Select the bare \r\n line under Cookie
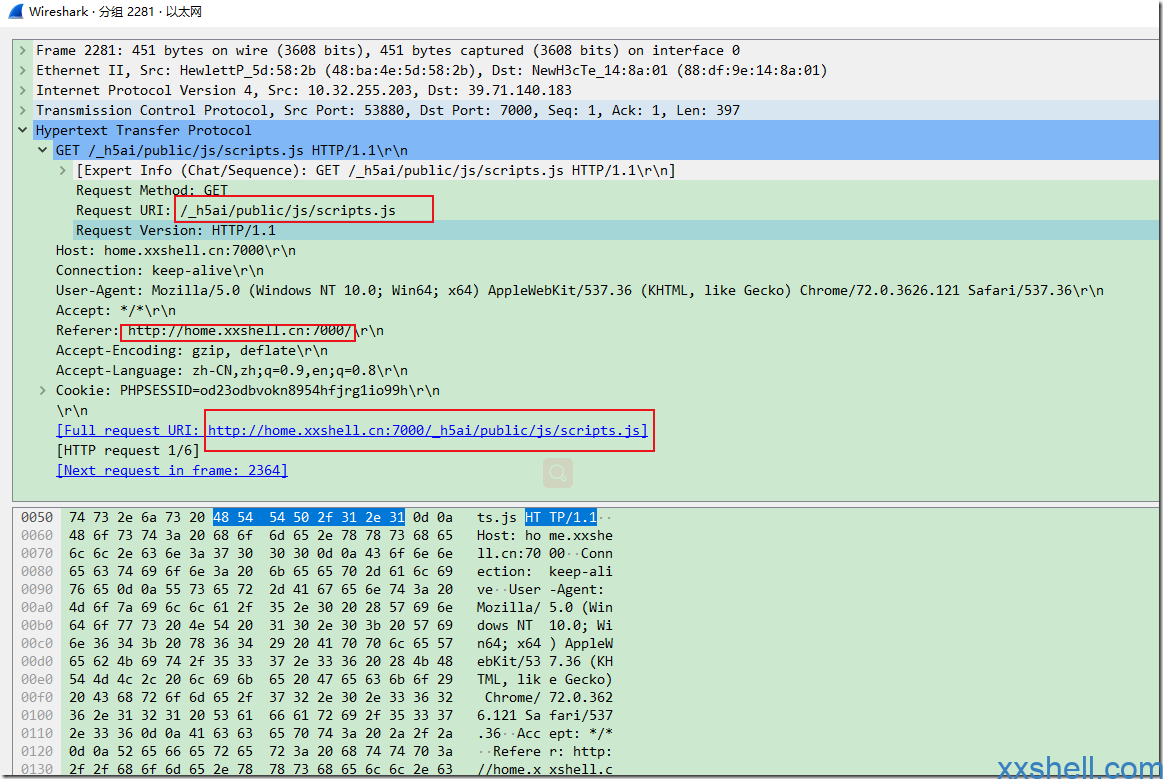Screen dimensions: 1163x779 pos(72,411)
